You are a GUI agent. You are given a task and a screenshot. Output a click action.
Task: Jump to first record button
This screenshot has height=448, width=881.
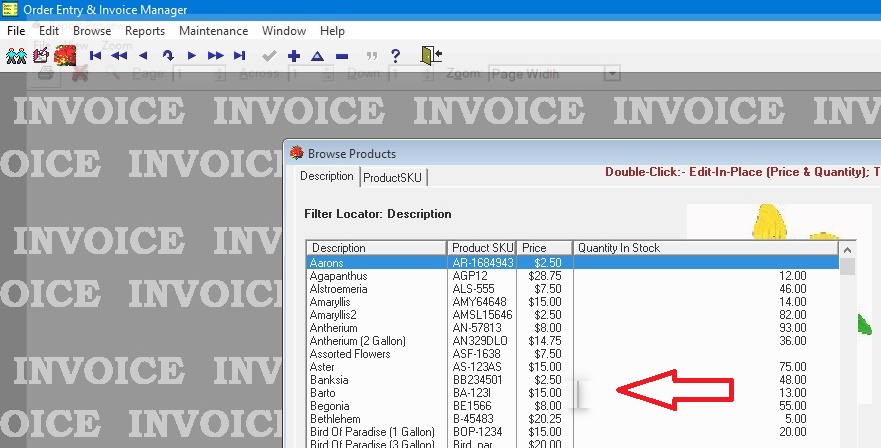pos(96,56)
